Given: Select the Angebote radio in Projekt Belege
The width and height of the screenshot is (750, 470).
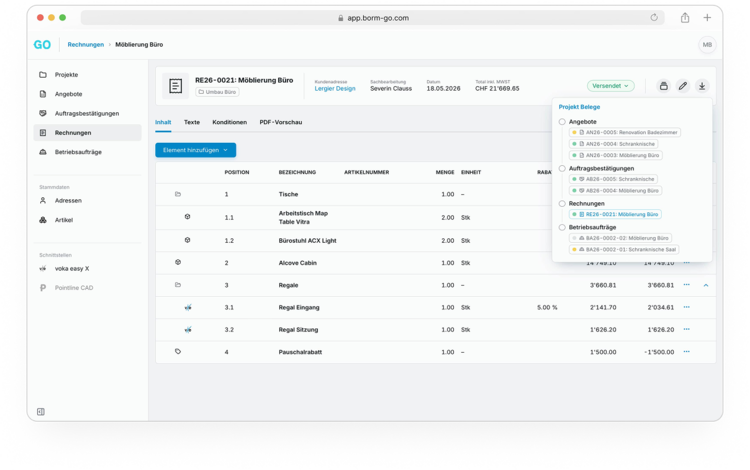Looking at the screenshot, I should click(562, 122).
